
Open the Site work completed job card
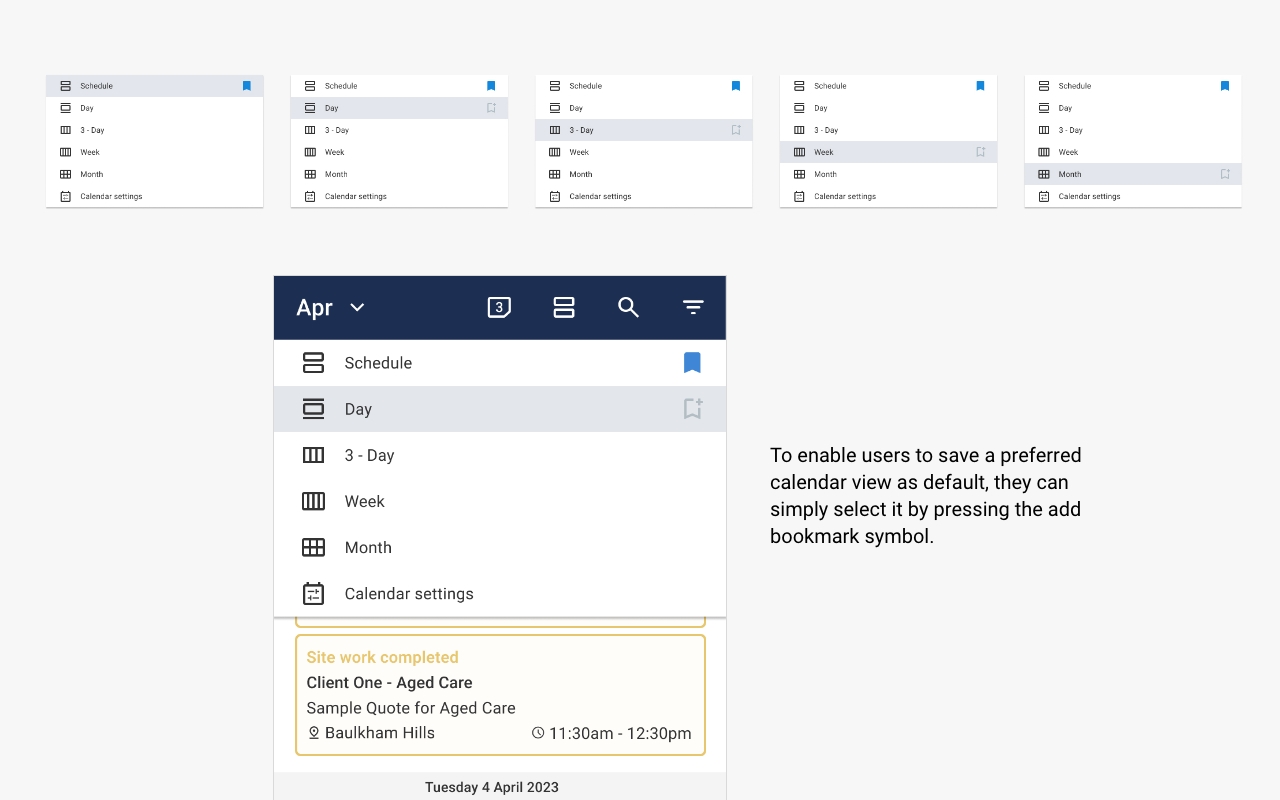(x=500, y=695)
